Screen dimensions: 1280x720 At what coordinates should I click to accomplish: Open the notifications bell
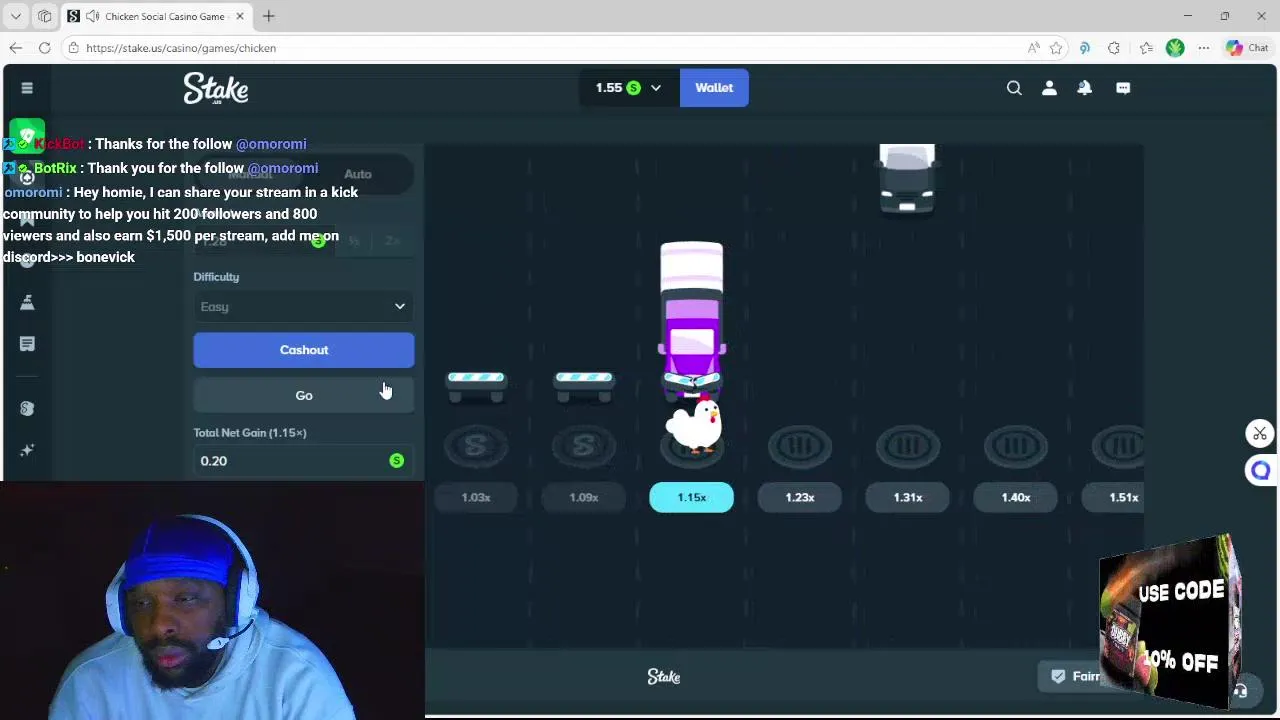coord(1084,88)
